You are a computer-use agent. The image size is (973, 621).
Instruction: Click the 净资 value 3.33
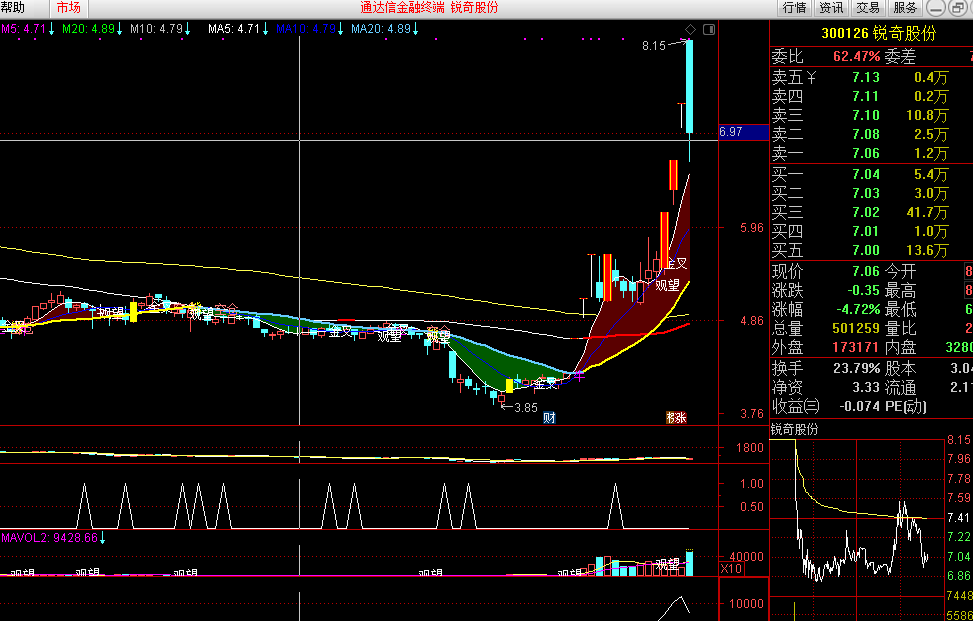[x=866, y=388]
